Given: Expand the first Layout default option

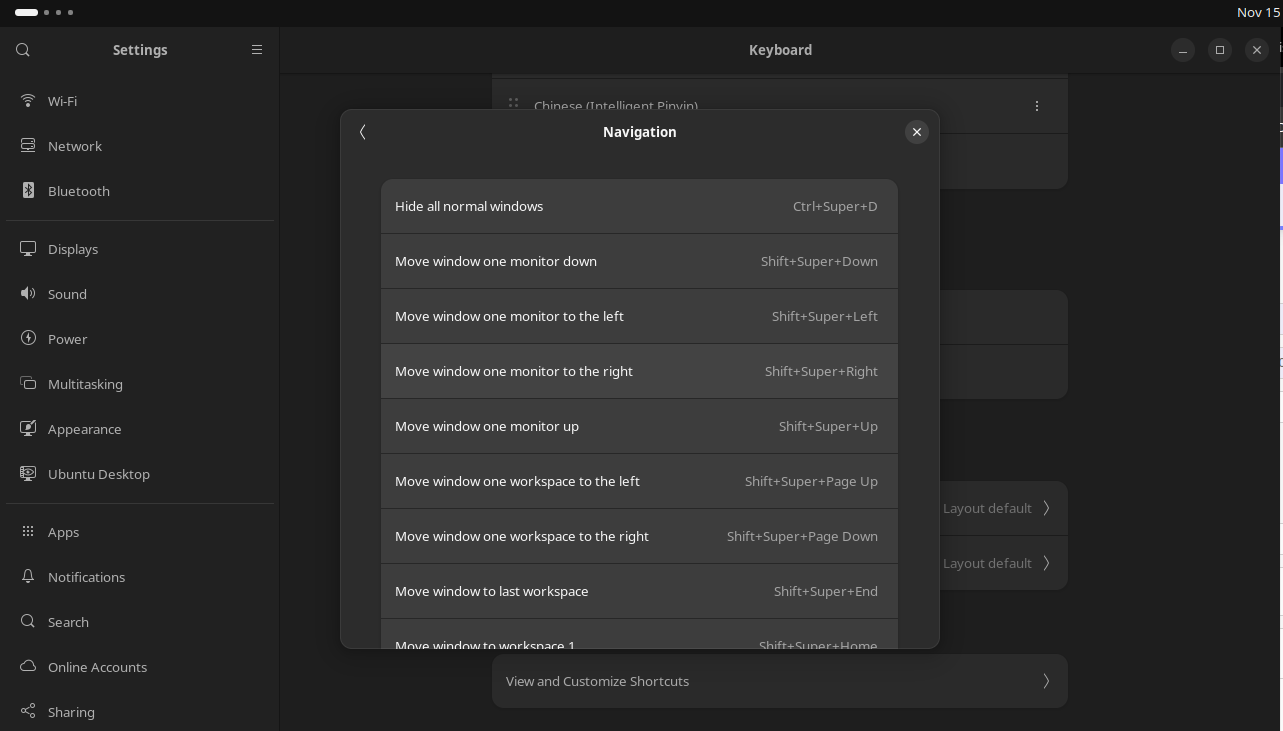Looking at the screenshot, I should (1046, 508).
